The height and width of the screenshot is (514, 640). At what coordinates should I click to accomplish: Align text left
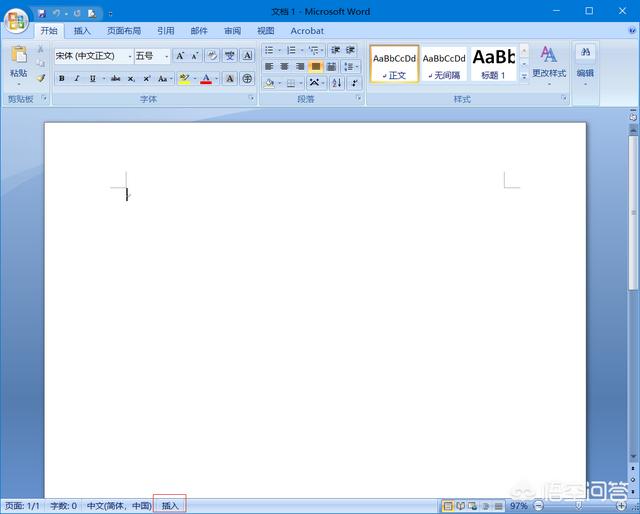tap(269, 66)
